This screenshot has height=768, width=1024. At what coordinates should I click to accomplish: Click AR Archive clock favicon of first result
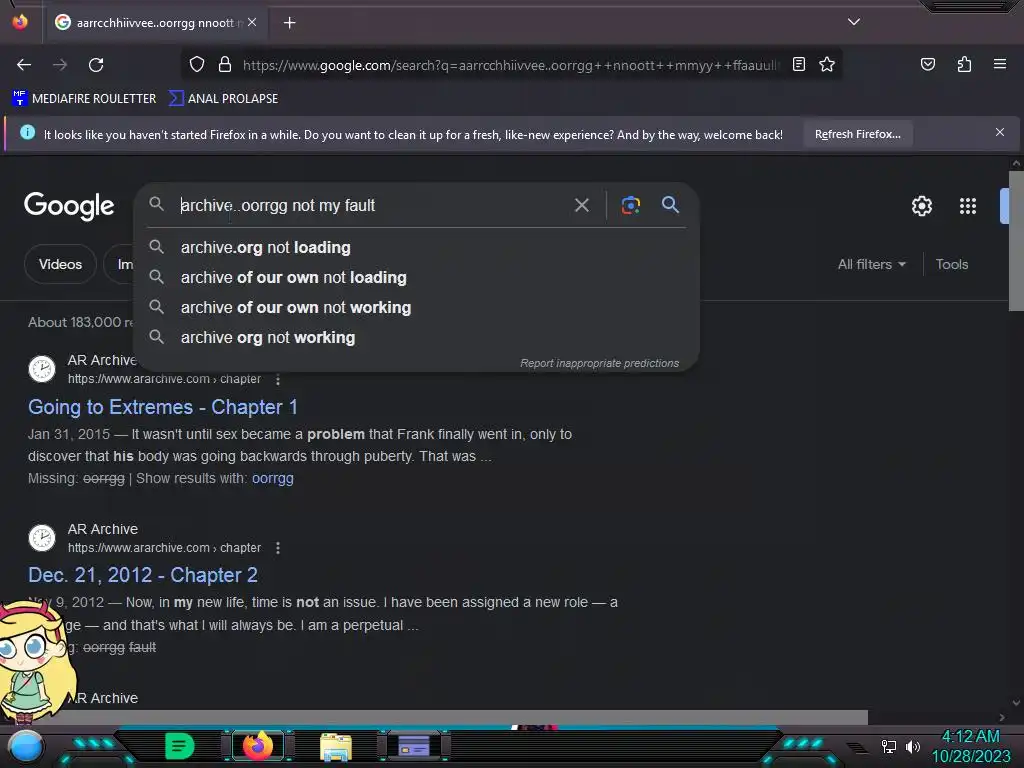pyautogui.click(x=42, y=369)
